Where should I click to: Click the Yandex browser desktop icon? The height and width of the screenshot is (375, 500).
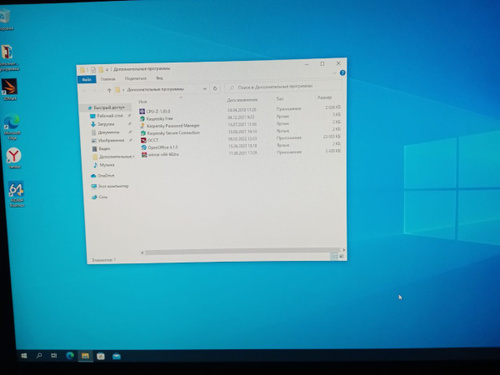tap(14, 158)
